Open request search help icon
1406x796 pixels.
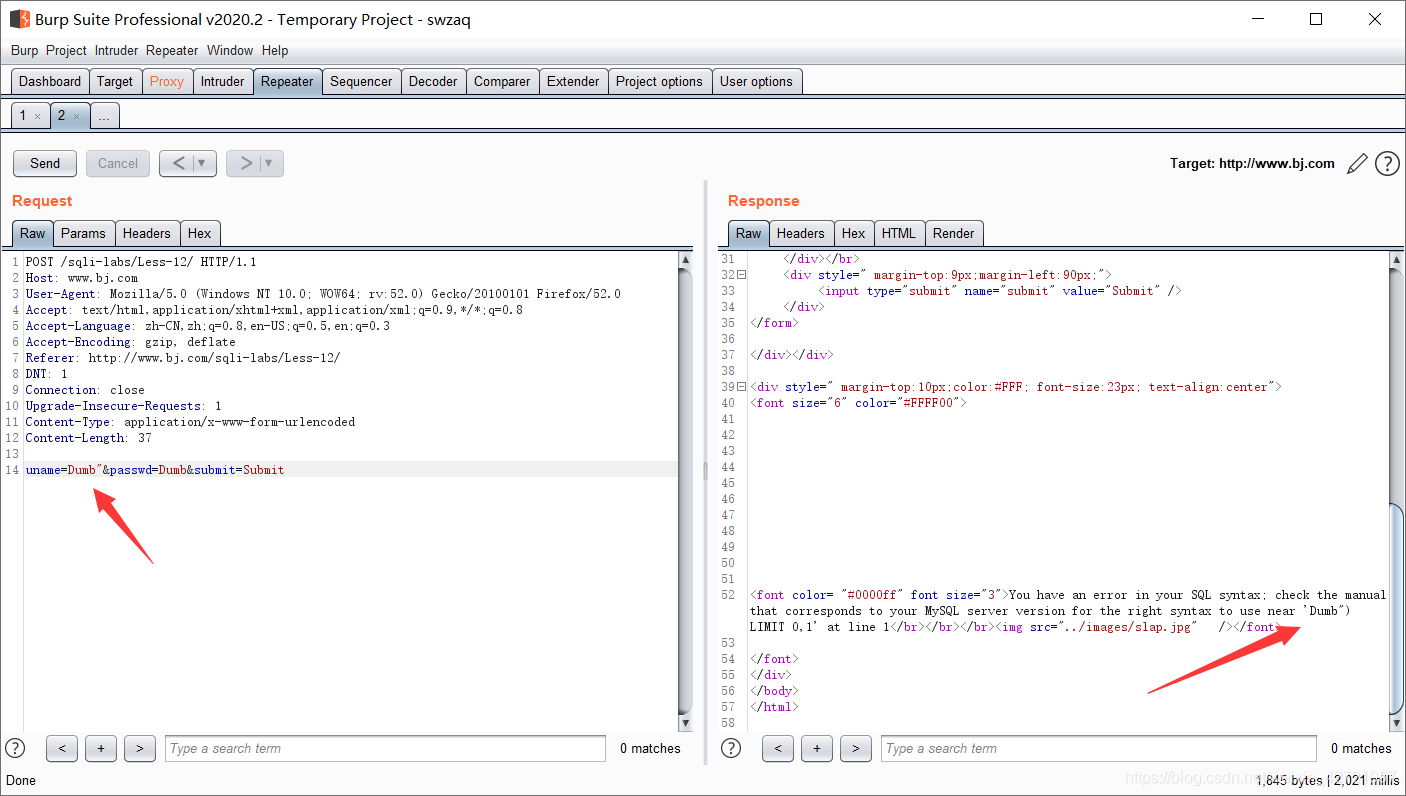(15, 748)
